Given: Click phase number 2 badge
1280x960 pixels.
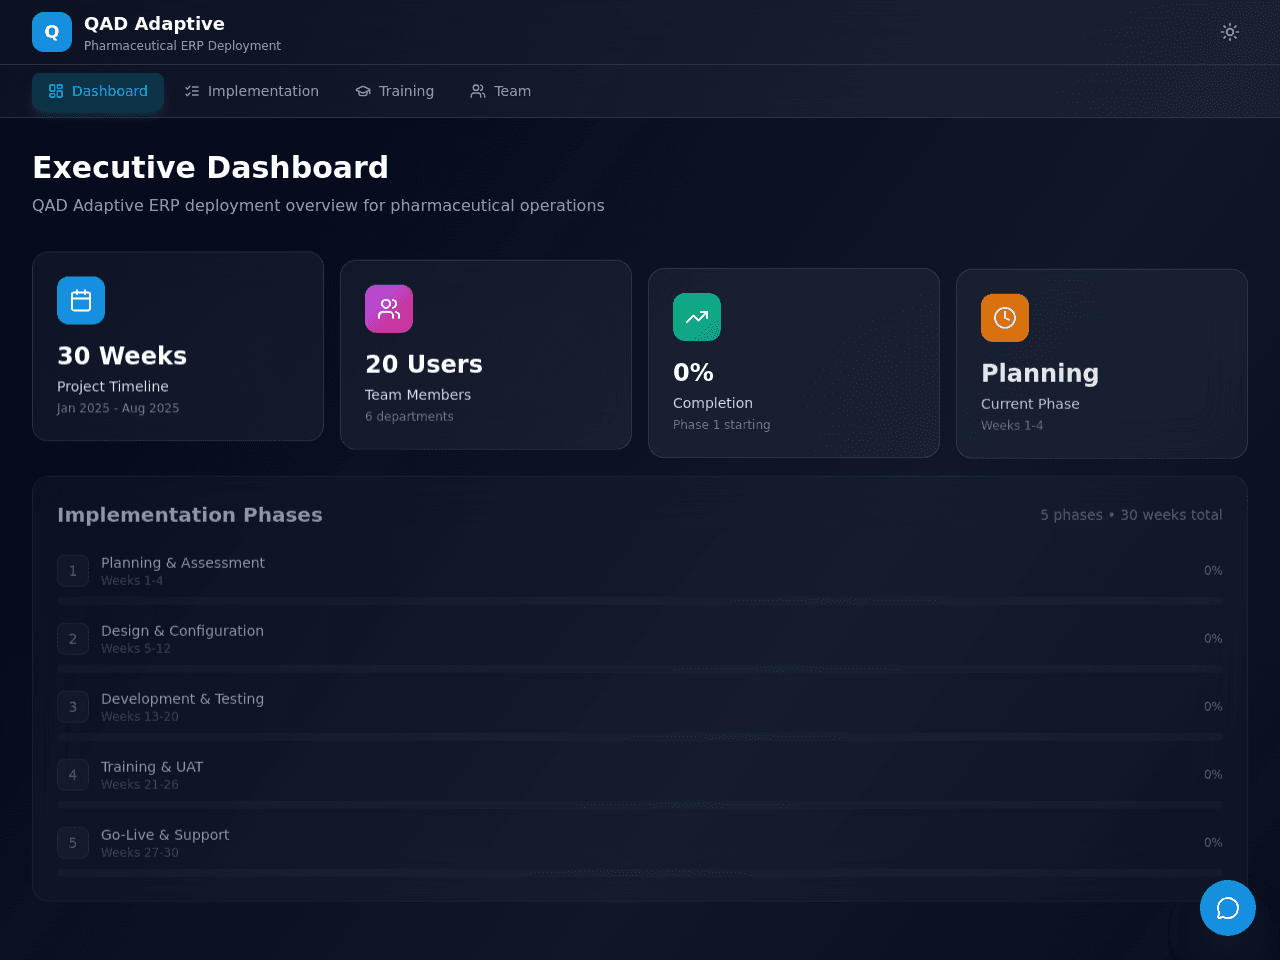Looking at the screenshot, I should (73, 639).
